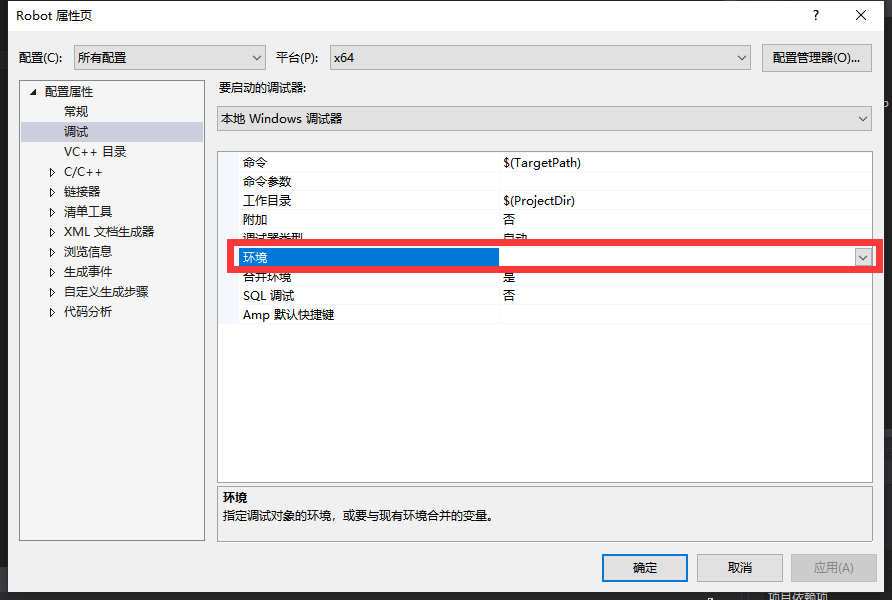Click the 应用(A) Apply button
The image size is (892, 600).
(x=833, y=568)
